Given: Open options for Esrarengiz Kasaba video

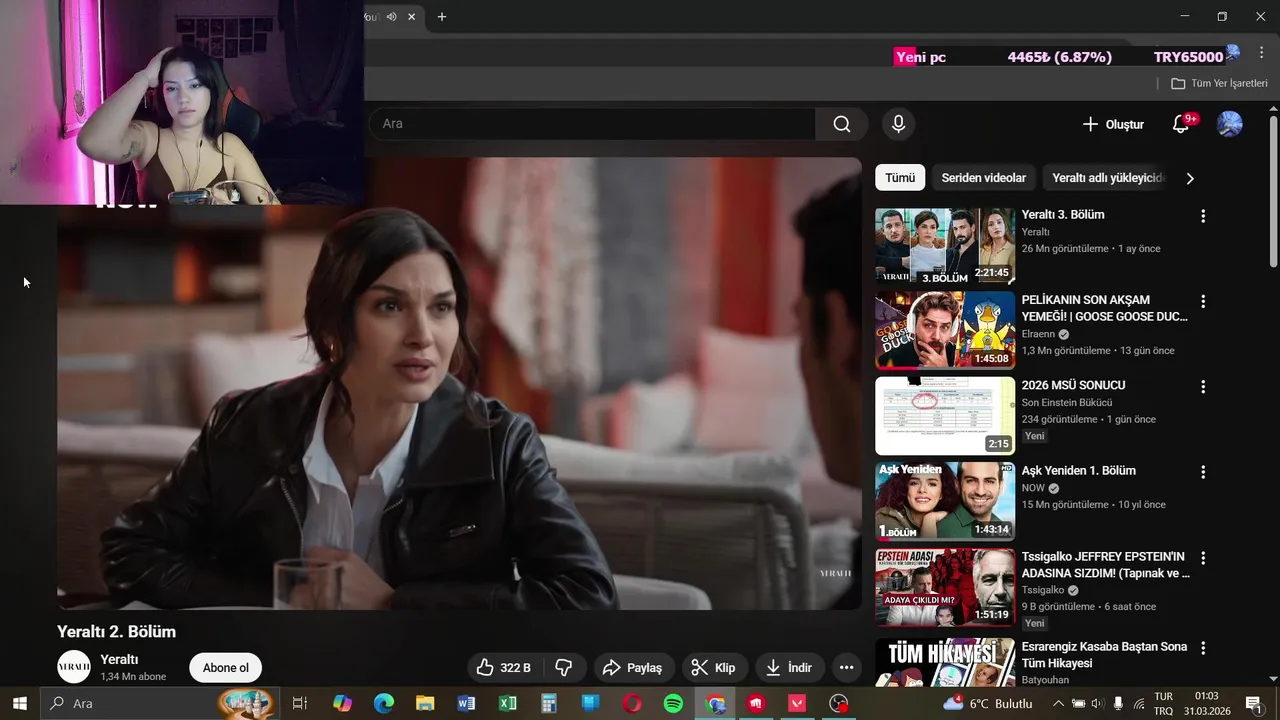Looking at the screenshot, I should pyautogui.click(x=1203, y=648).
